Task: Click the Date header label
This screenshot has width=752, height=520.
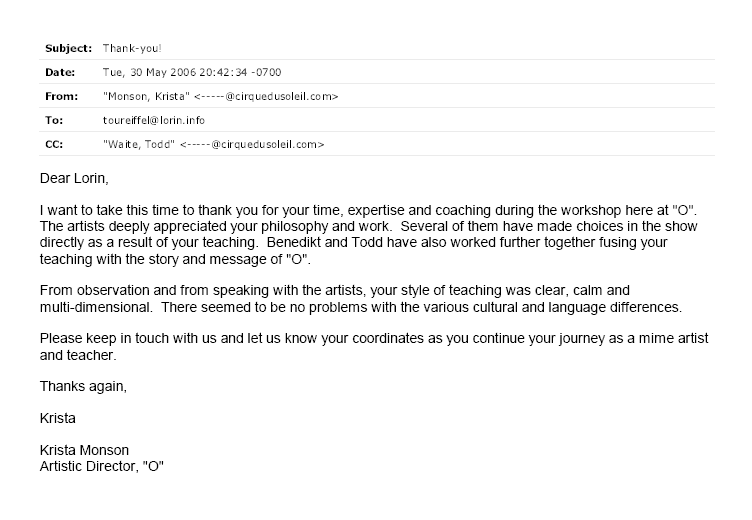Action: coord(60,72)
